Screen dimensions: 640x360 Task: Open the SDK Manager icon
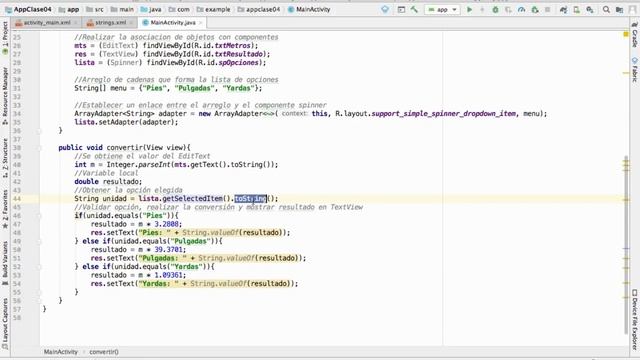pyautogui.click(x=590, y=9)
